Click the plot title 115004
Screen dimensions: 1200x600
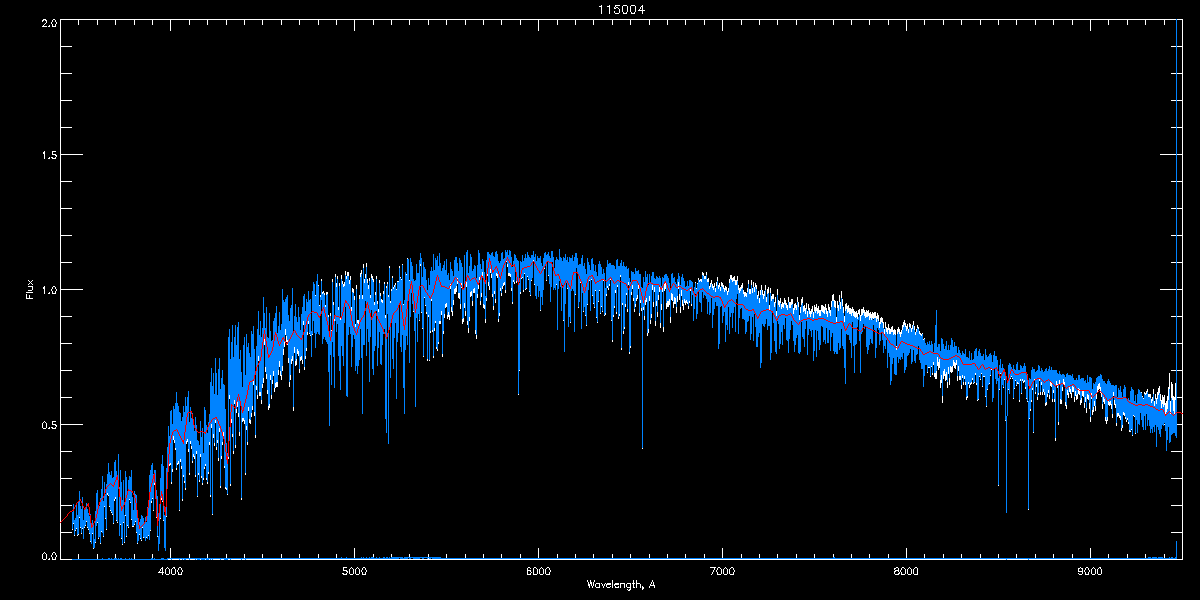click(x=621, y=10)
